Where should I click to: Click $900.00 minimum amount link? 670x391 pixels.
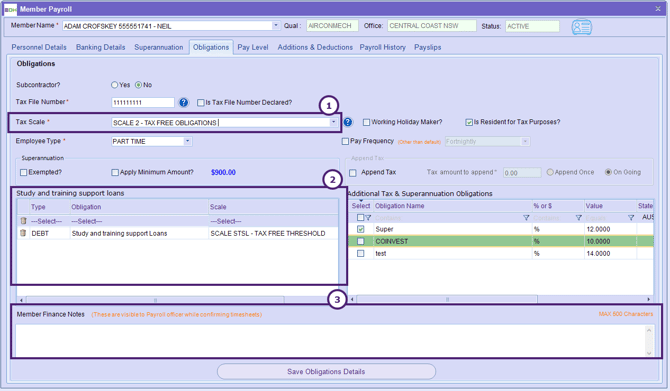click(223, 172)
